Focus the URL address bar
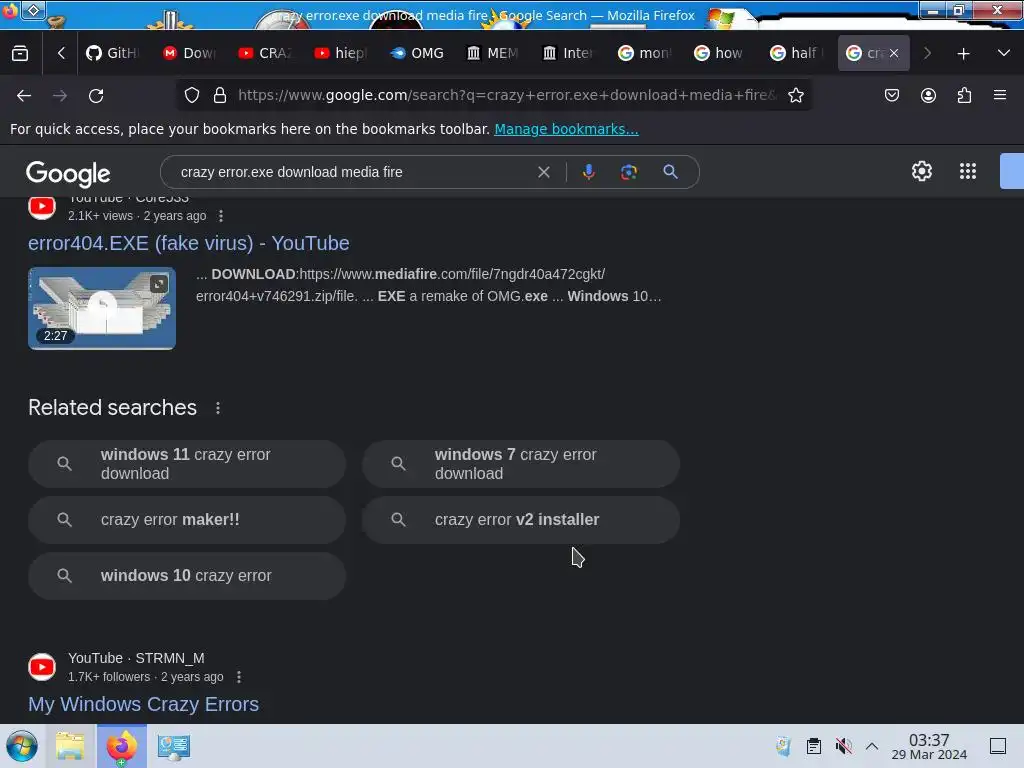This screenshot has width=1024, height=768. (x=507, y=95)
